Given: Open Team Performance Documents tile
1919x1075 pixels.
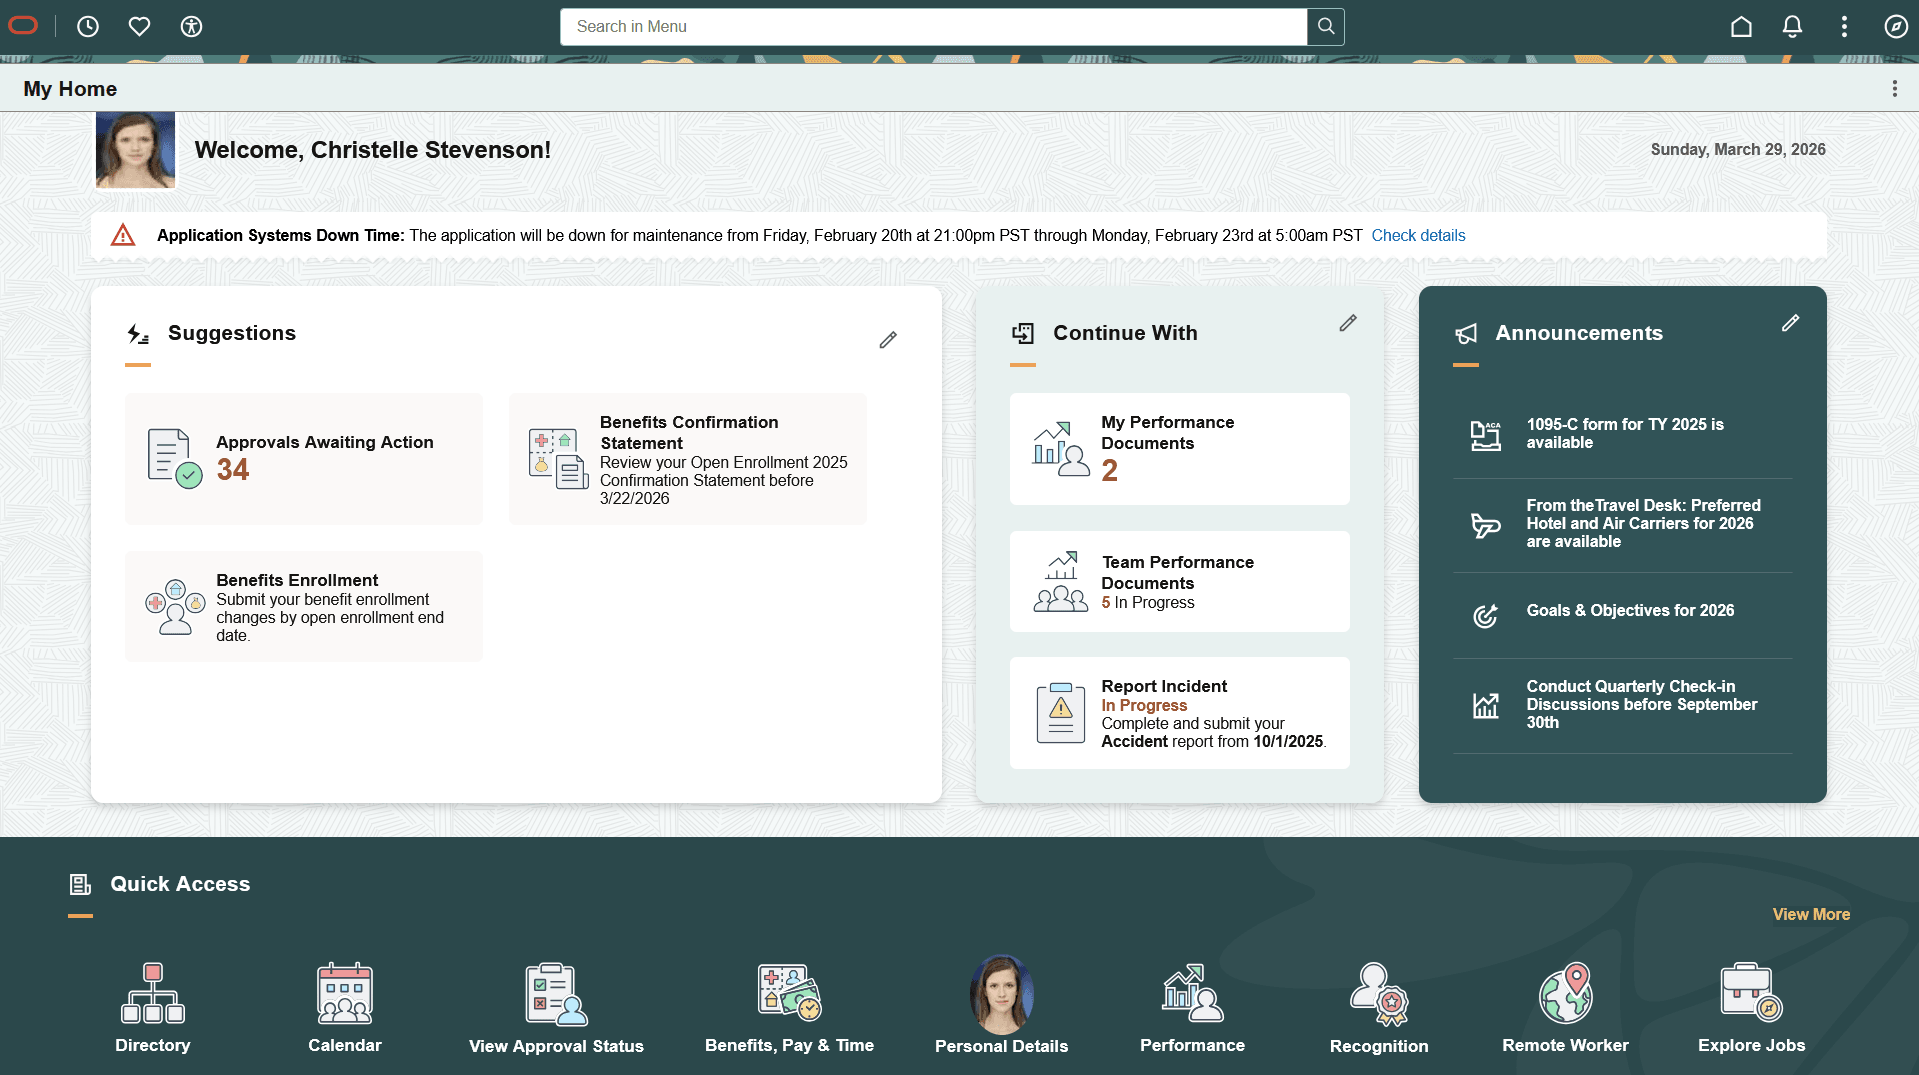Looking at the screenshot, I should pyautogui.click(x=1180, y=581).
